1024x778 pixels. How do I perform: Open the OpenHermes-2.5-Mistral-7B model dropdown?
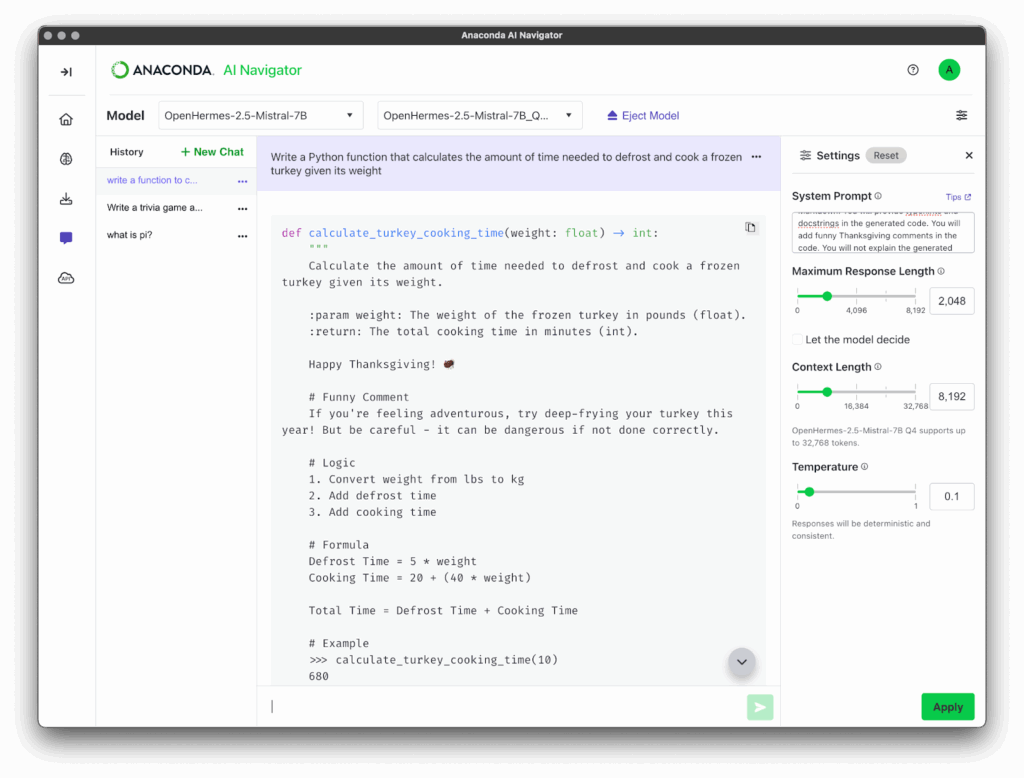(x=261, y=116)
